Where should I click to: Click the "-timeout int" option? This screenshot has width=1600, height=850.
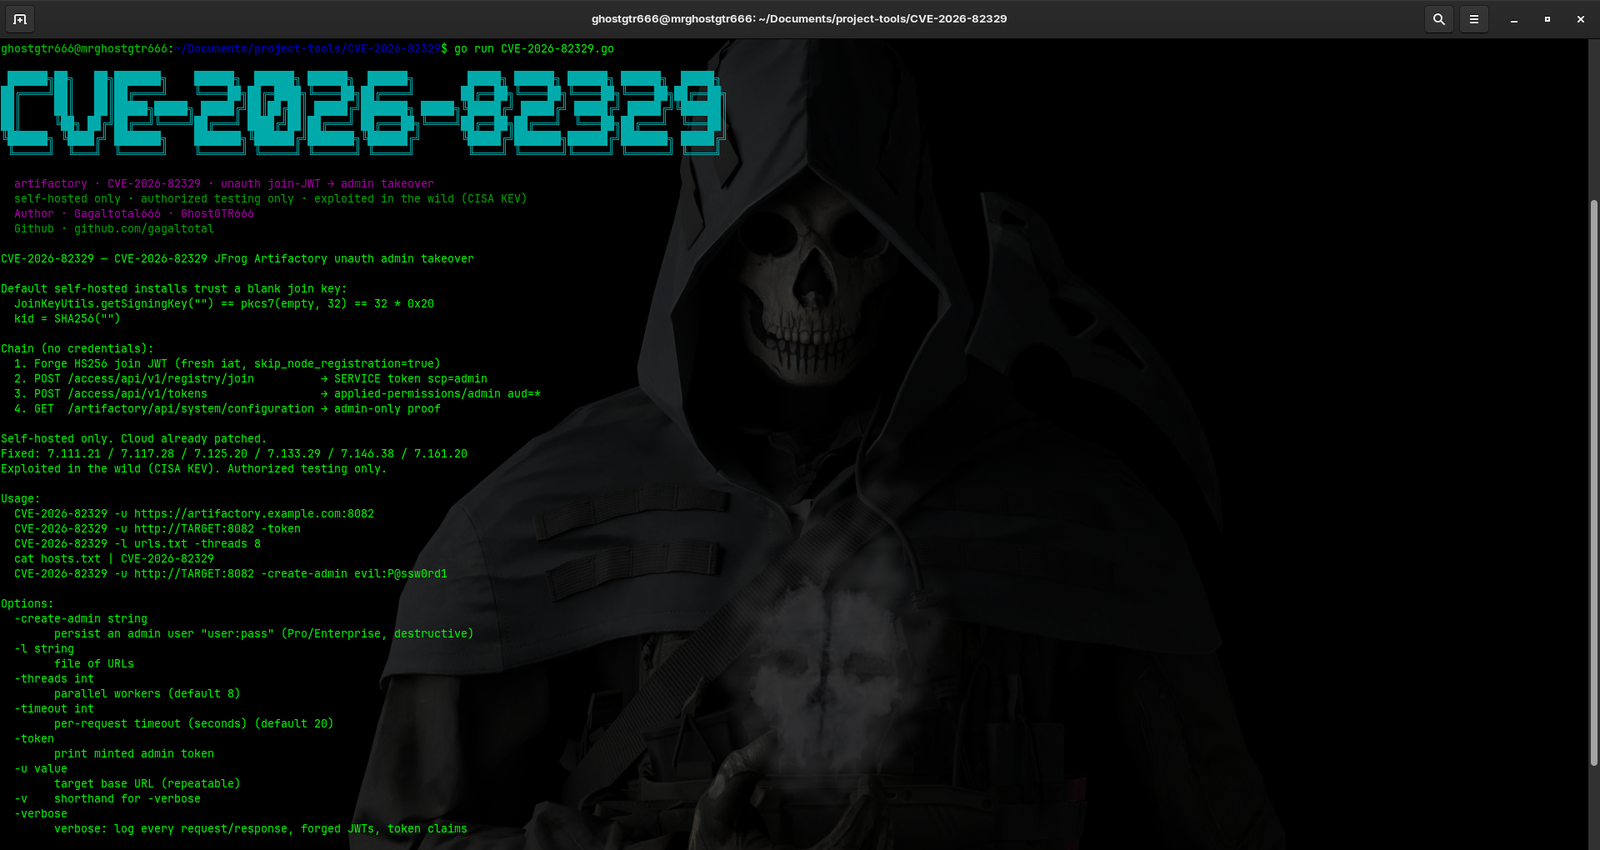coord(54,709)
